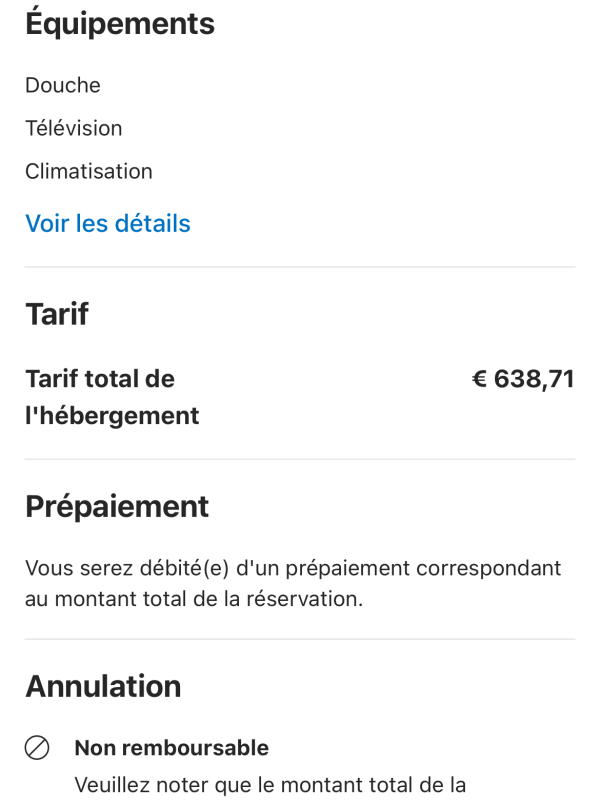Click the divider line above Prépaiement heading

coord(300,459)
